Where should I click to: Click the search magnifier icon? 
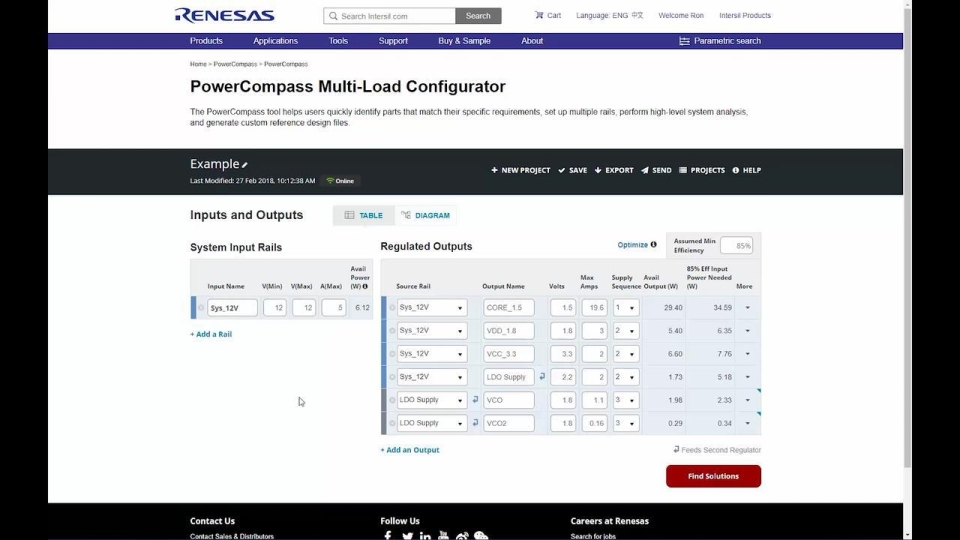point(333,16)
